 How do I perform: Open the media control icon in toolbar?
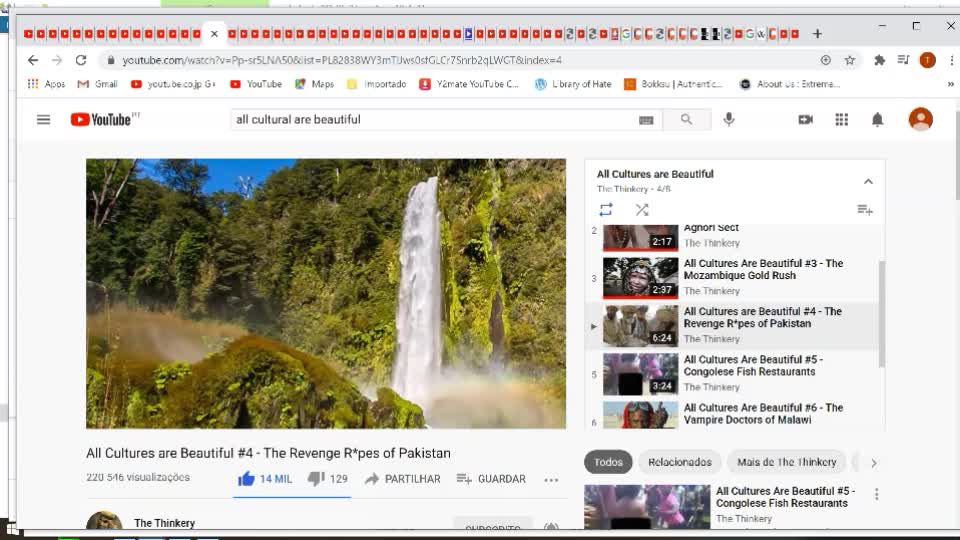pos(903,60)
